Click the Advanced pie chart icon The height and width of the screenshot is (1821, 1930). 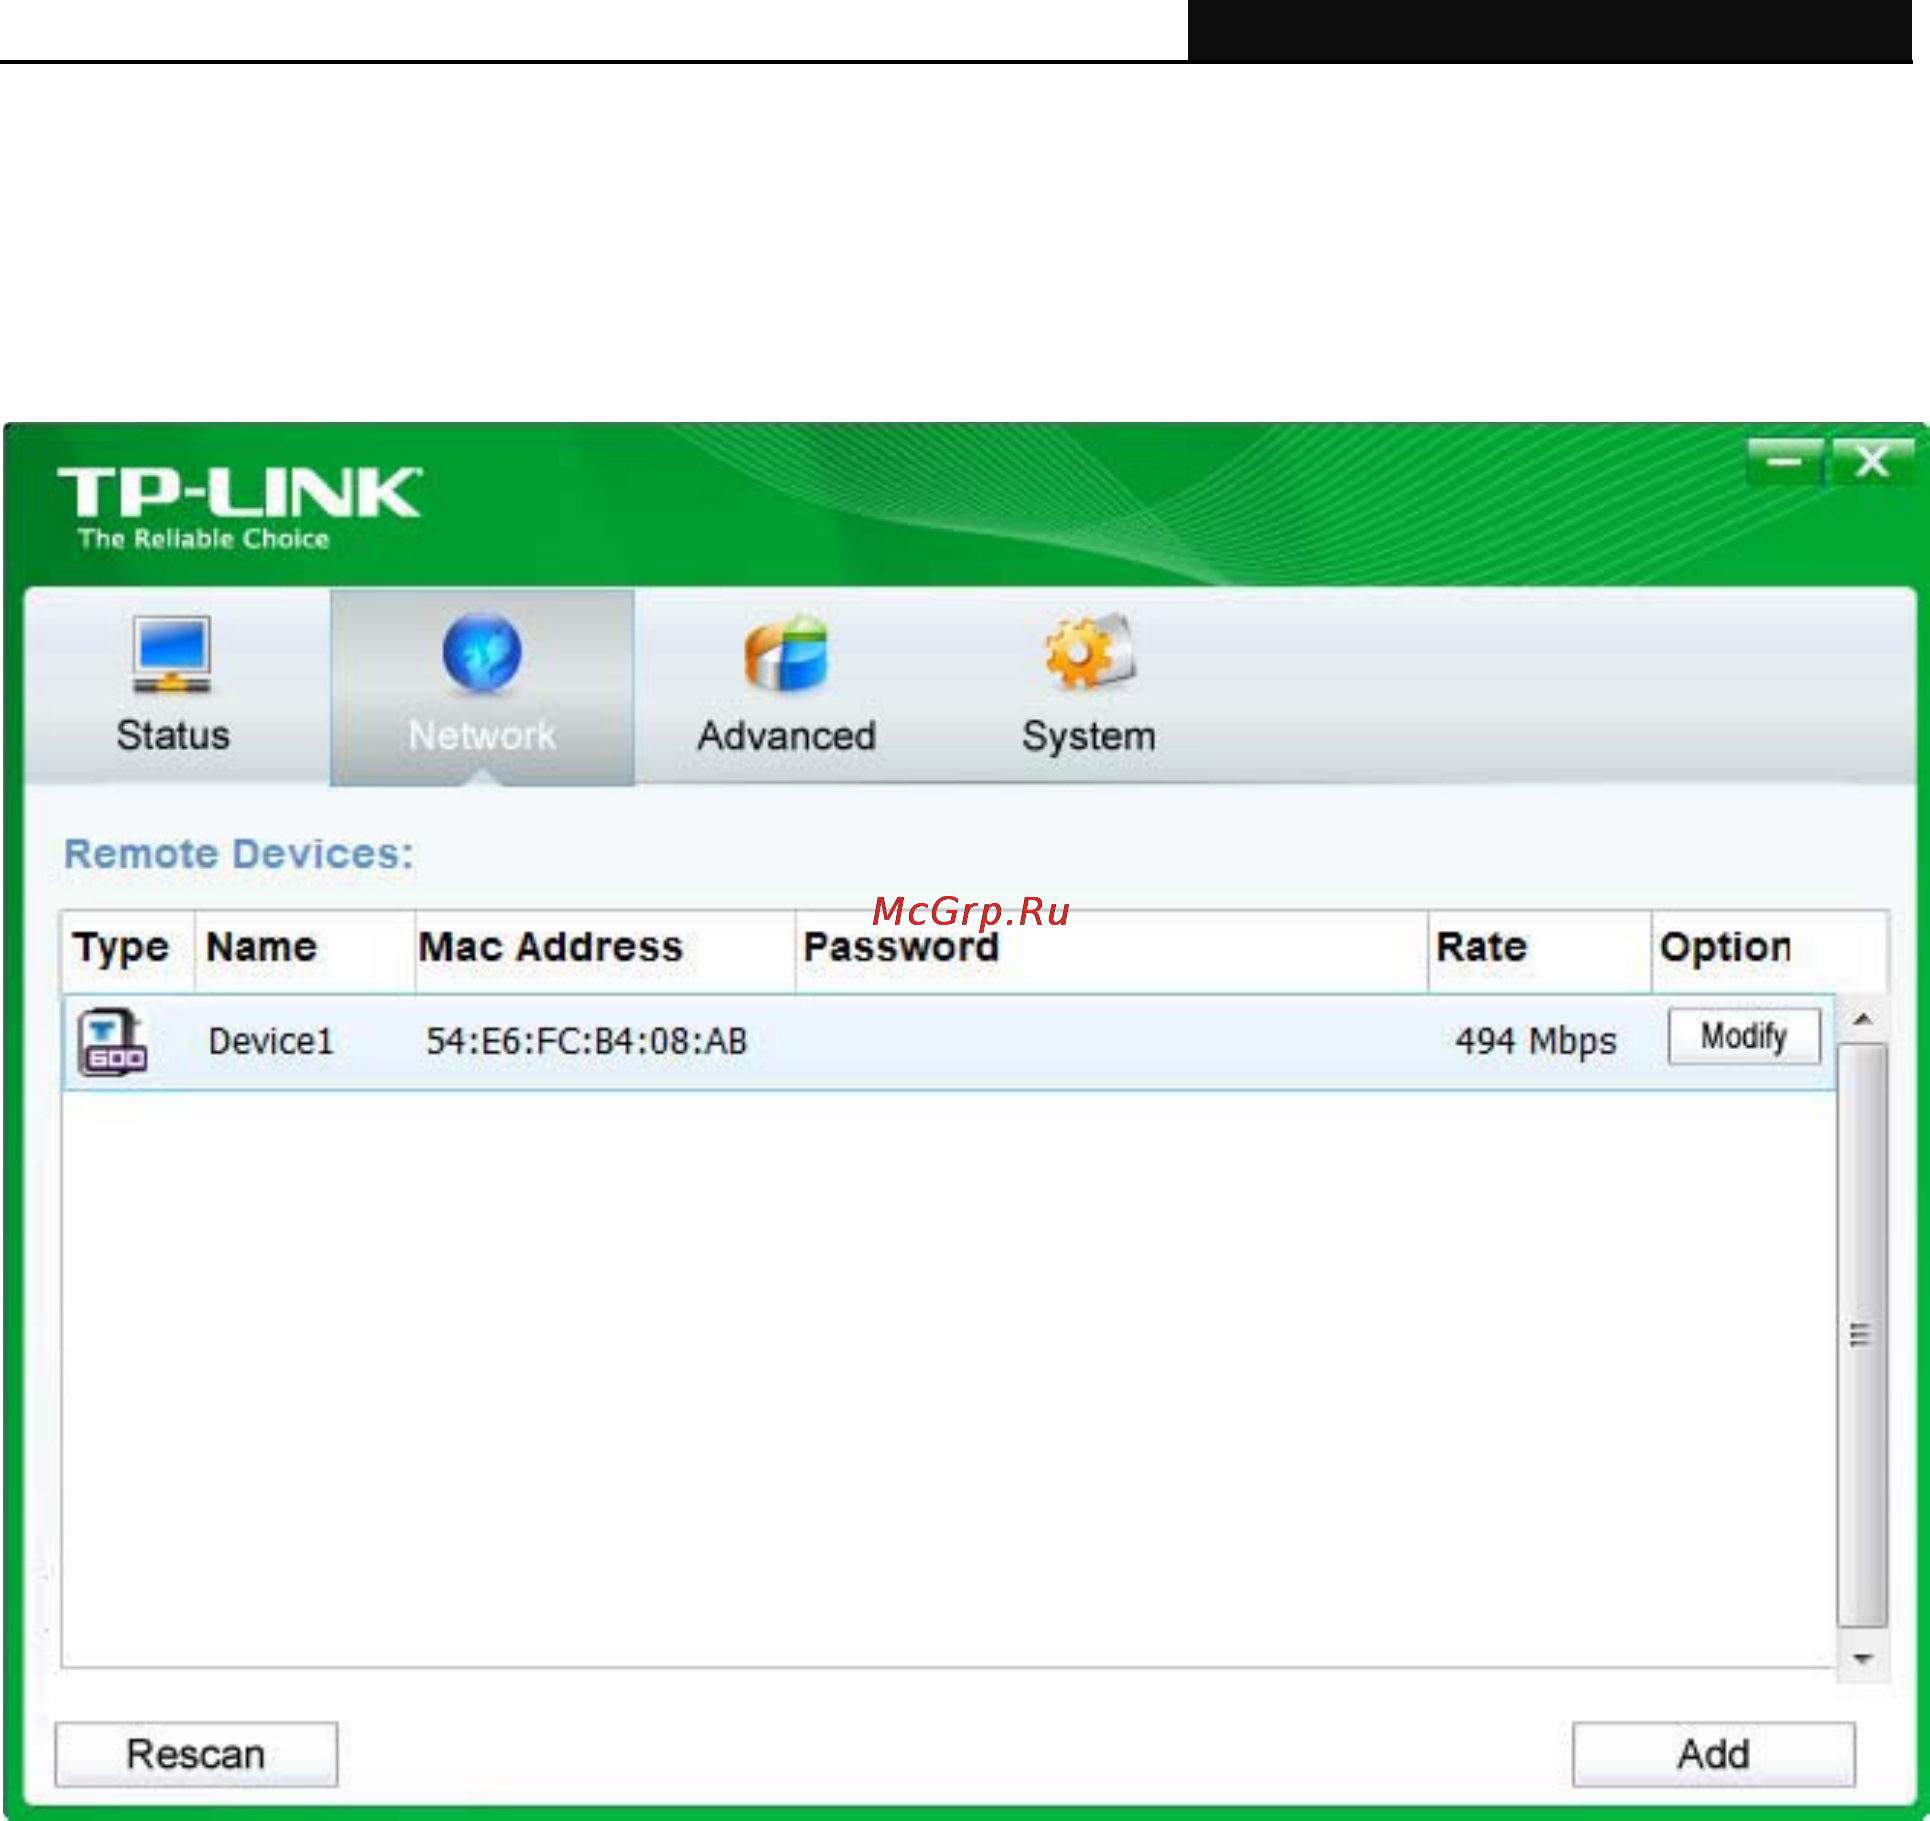coord(786,654)
